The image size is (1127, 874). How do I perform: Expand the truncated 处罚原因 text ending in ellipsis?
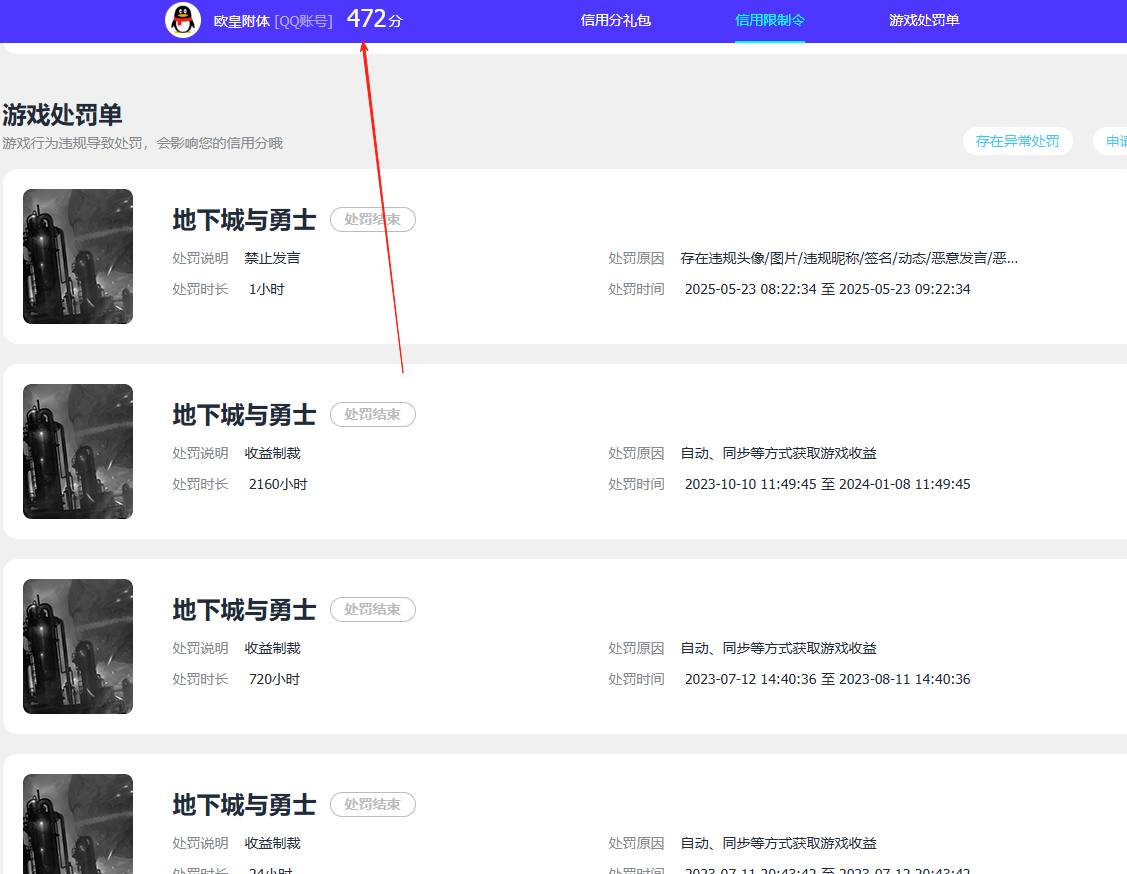tap(850, 258)
